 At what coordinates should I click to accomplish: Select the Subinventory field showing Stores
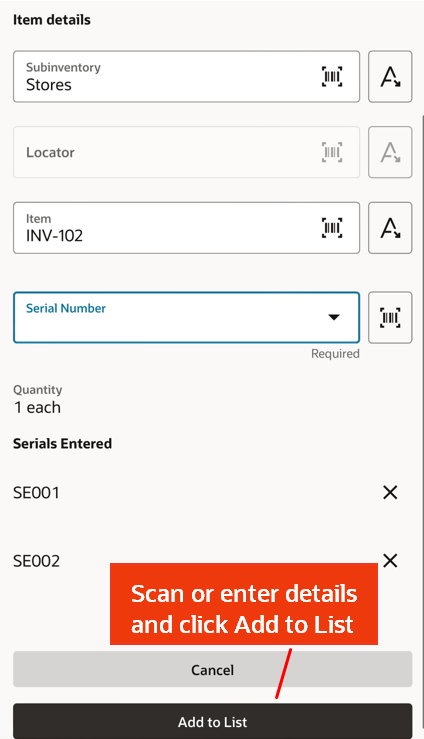click(x=187, y=76)
